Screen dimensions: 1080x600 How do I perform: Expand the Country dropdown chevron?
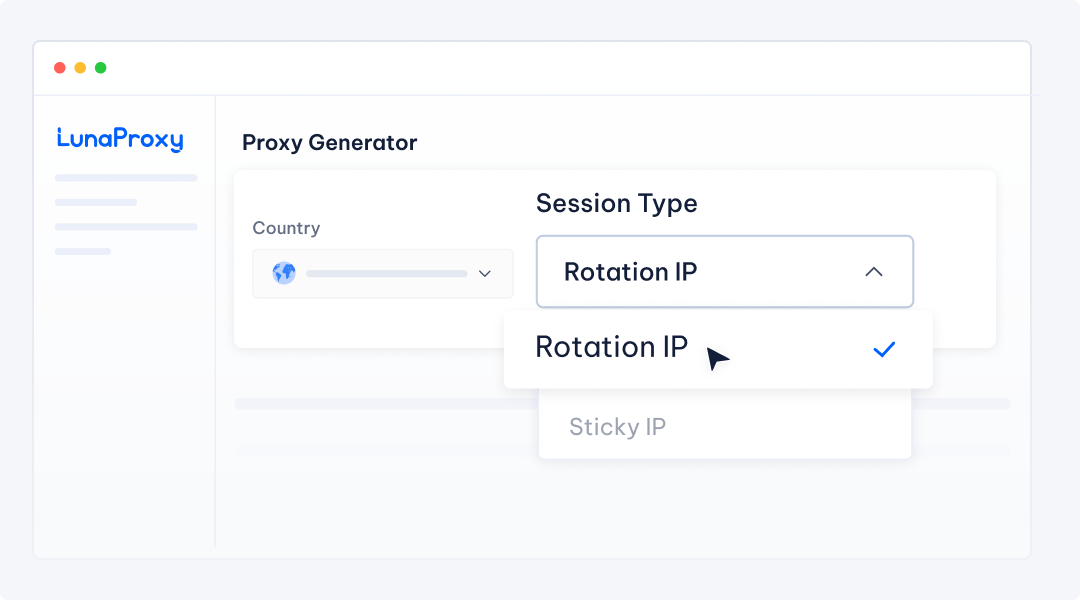point(485,273)
